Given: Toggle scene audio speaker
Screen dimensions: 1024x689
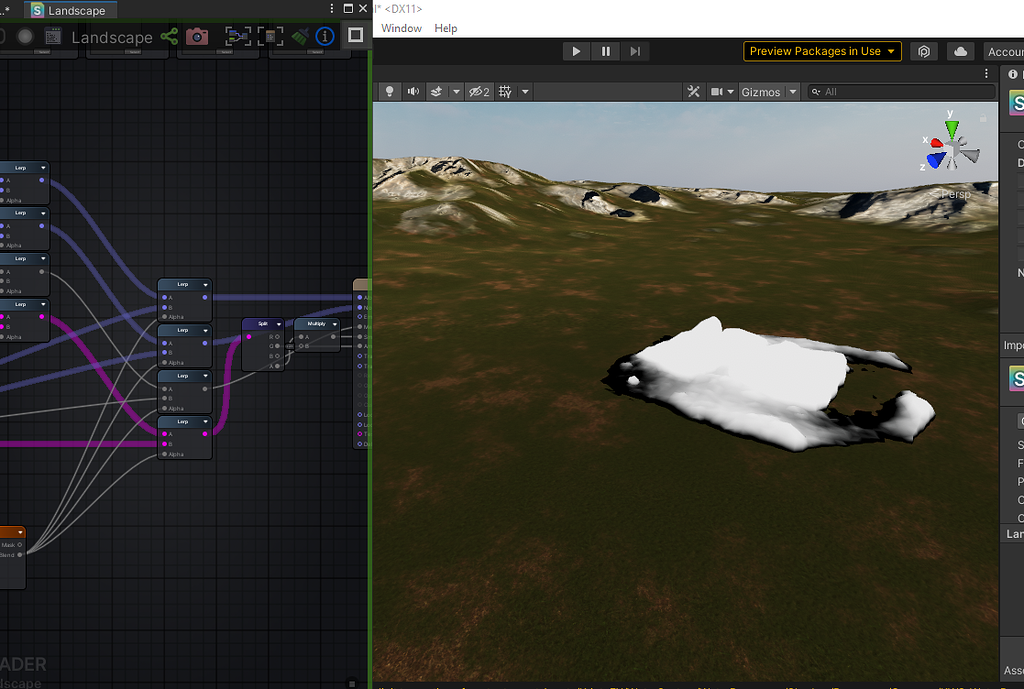Looking at the screenshot, I should tap(413, 92).
